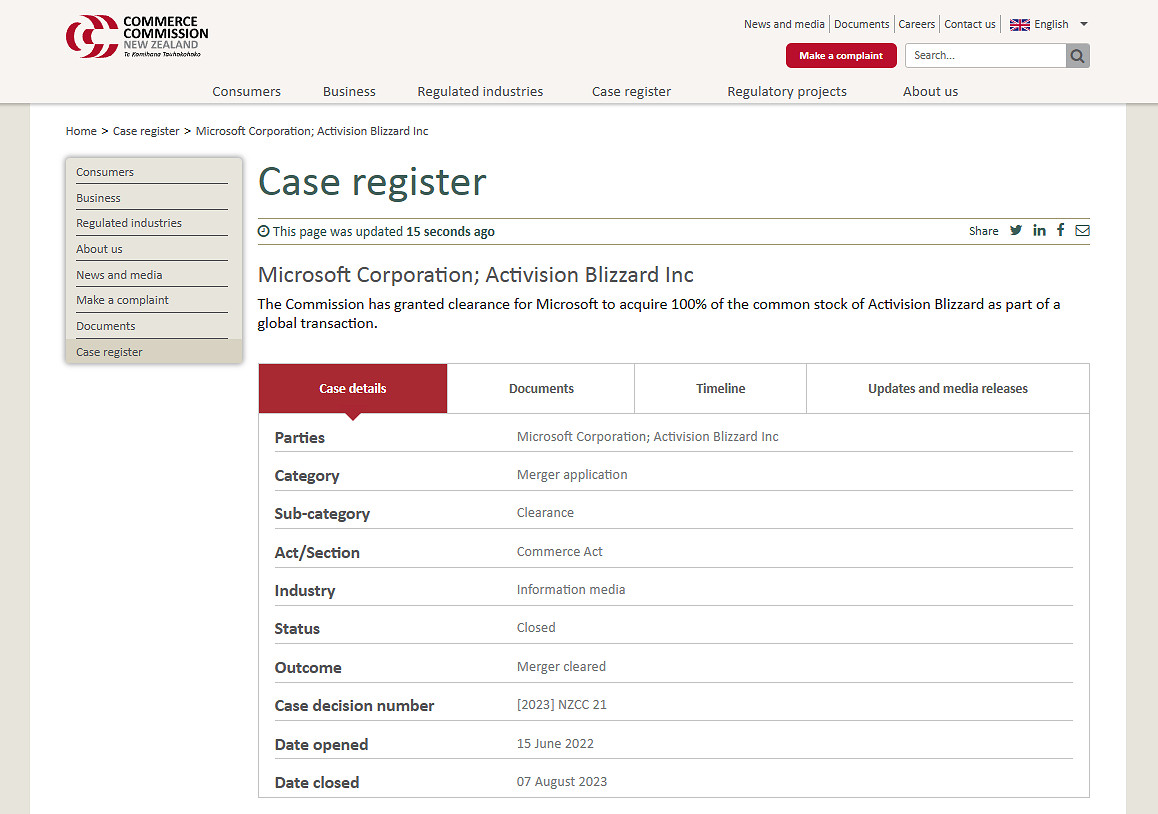Click Case register breadcrumb link

pos(146,131)
